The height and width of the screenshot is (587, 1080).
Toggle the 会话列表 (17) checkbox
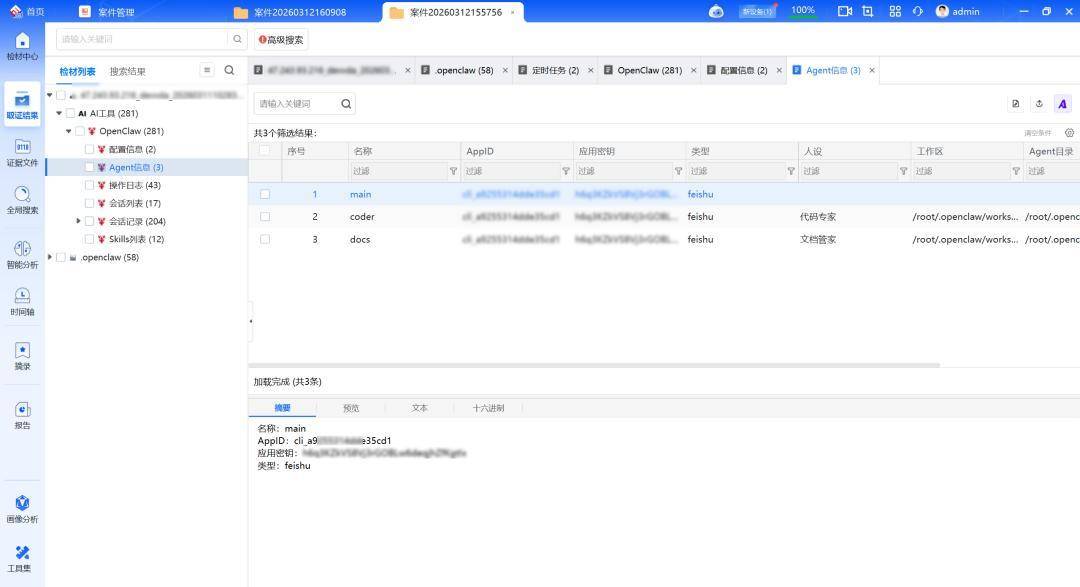pos(90,204)
